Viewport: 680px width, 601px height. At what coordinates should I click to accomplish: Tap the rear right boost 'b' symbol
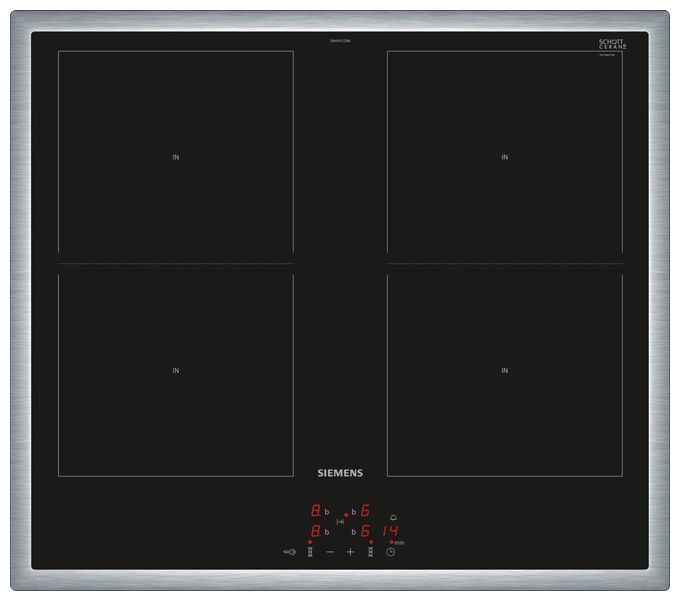point(353,512)
